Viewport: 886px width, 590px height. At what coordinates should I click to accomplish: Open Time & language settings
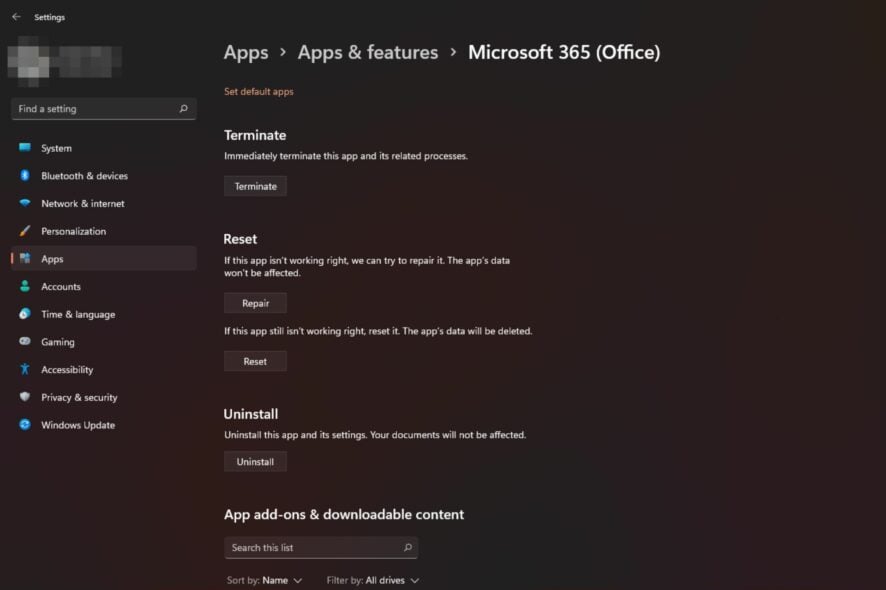coord(103,314)
